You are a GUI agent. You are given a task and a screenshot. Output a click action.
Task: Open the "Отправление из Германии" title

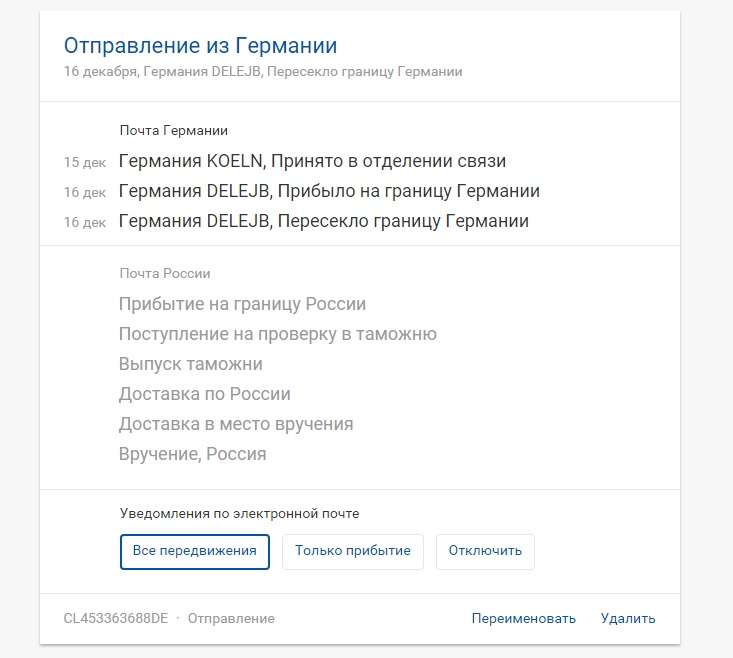point(200,45)
